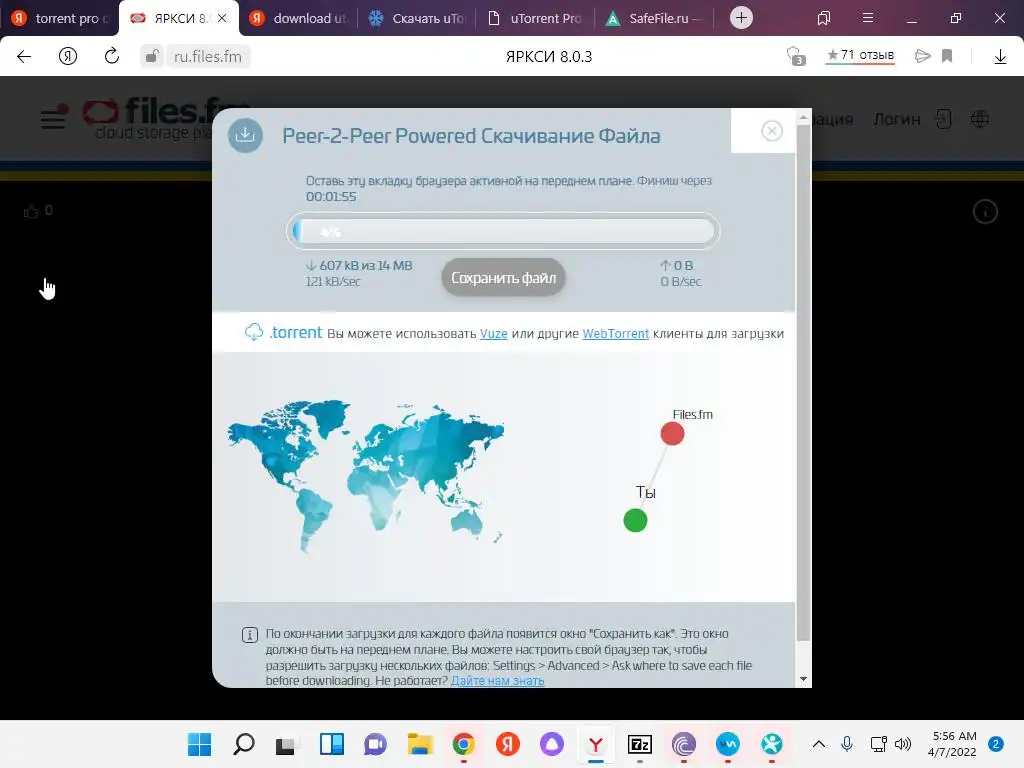1024x768 pixels.
Task: Open the notification badge showing 2
Action: 996,744
